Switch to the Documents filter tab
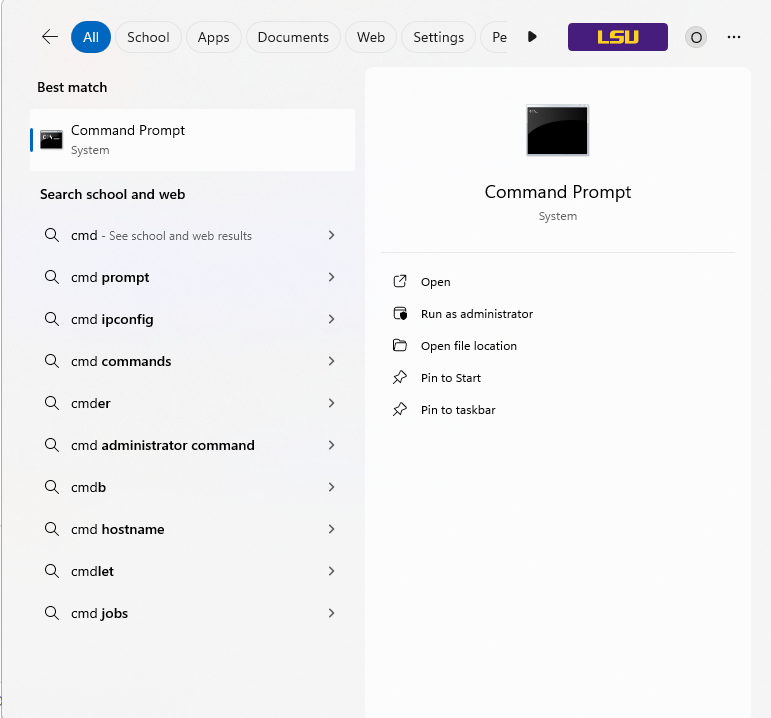This screenshot has width=771, height=718. point(293,37)
